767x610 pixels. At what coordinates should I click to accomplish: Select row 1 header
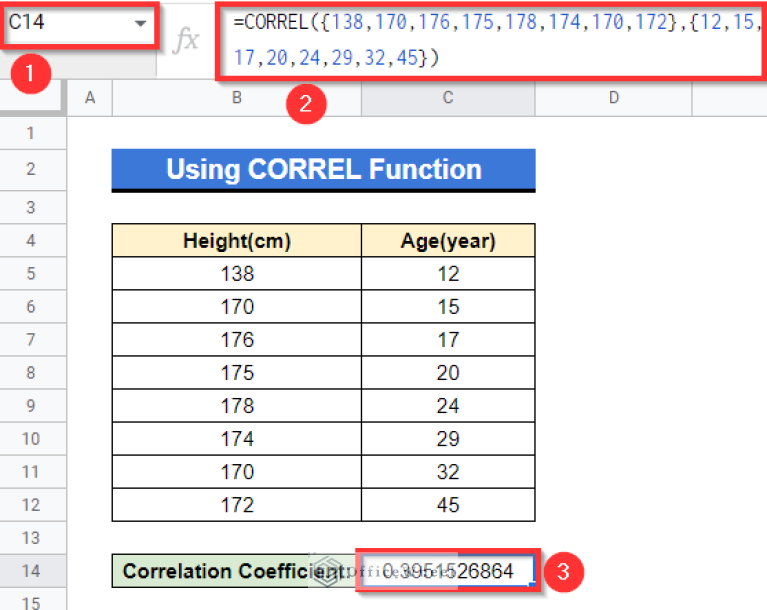[30, 133]
